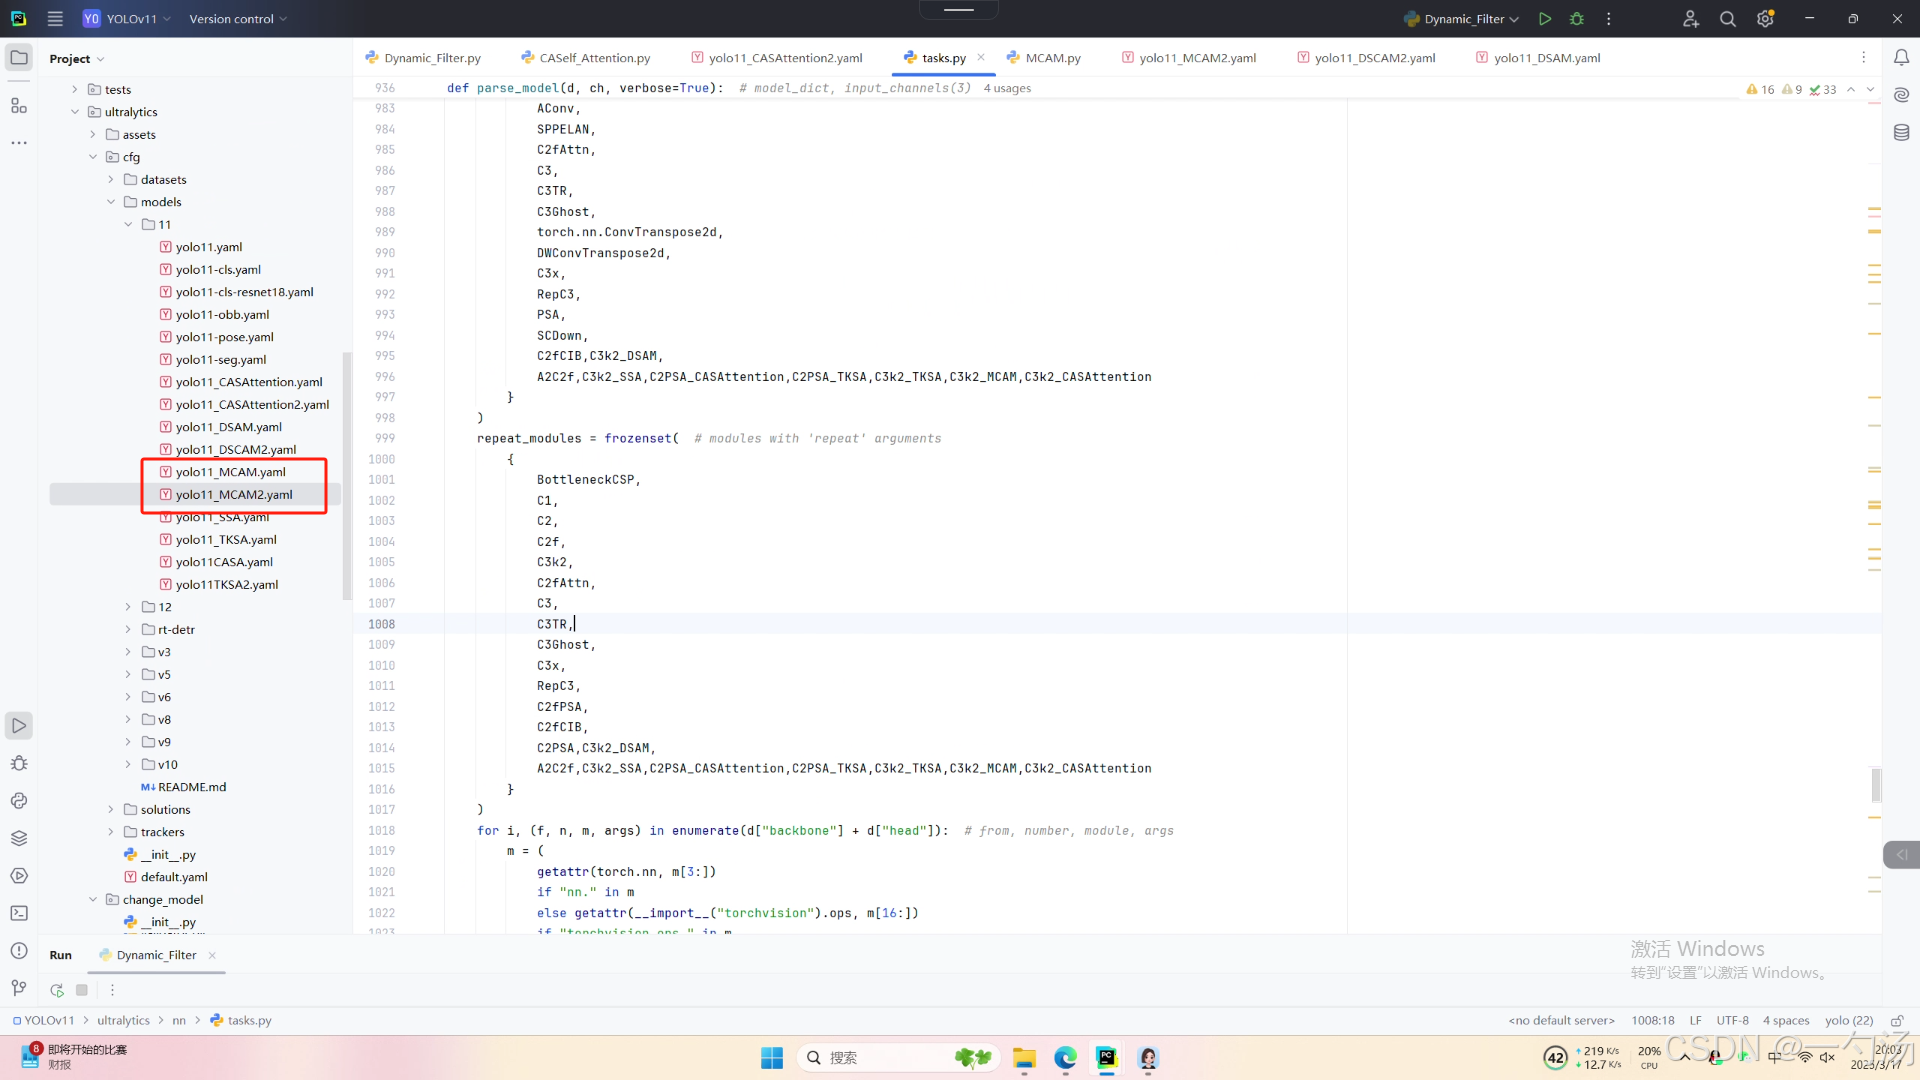
Task: Open the yolo11_DSAM.yaml editor tab
Action: [1546, 58]
